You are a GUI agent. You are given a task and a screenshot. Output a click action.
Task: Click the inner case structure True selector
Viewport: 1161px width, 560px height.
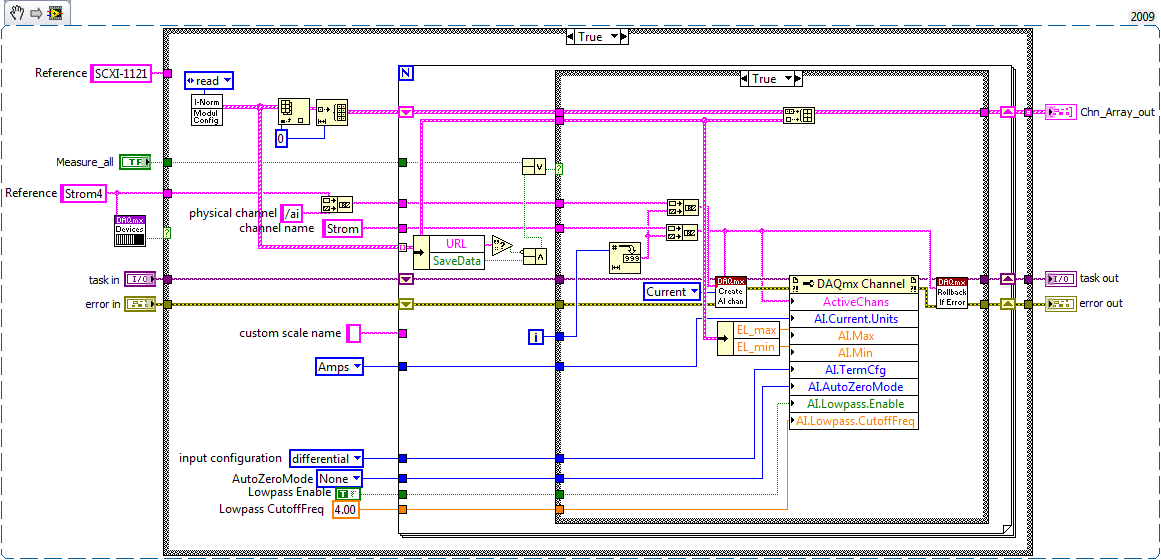pos(771,79)
